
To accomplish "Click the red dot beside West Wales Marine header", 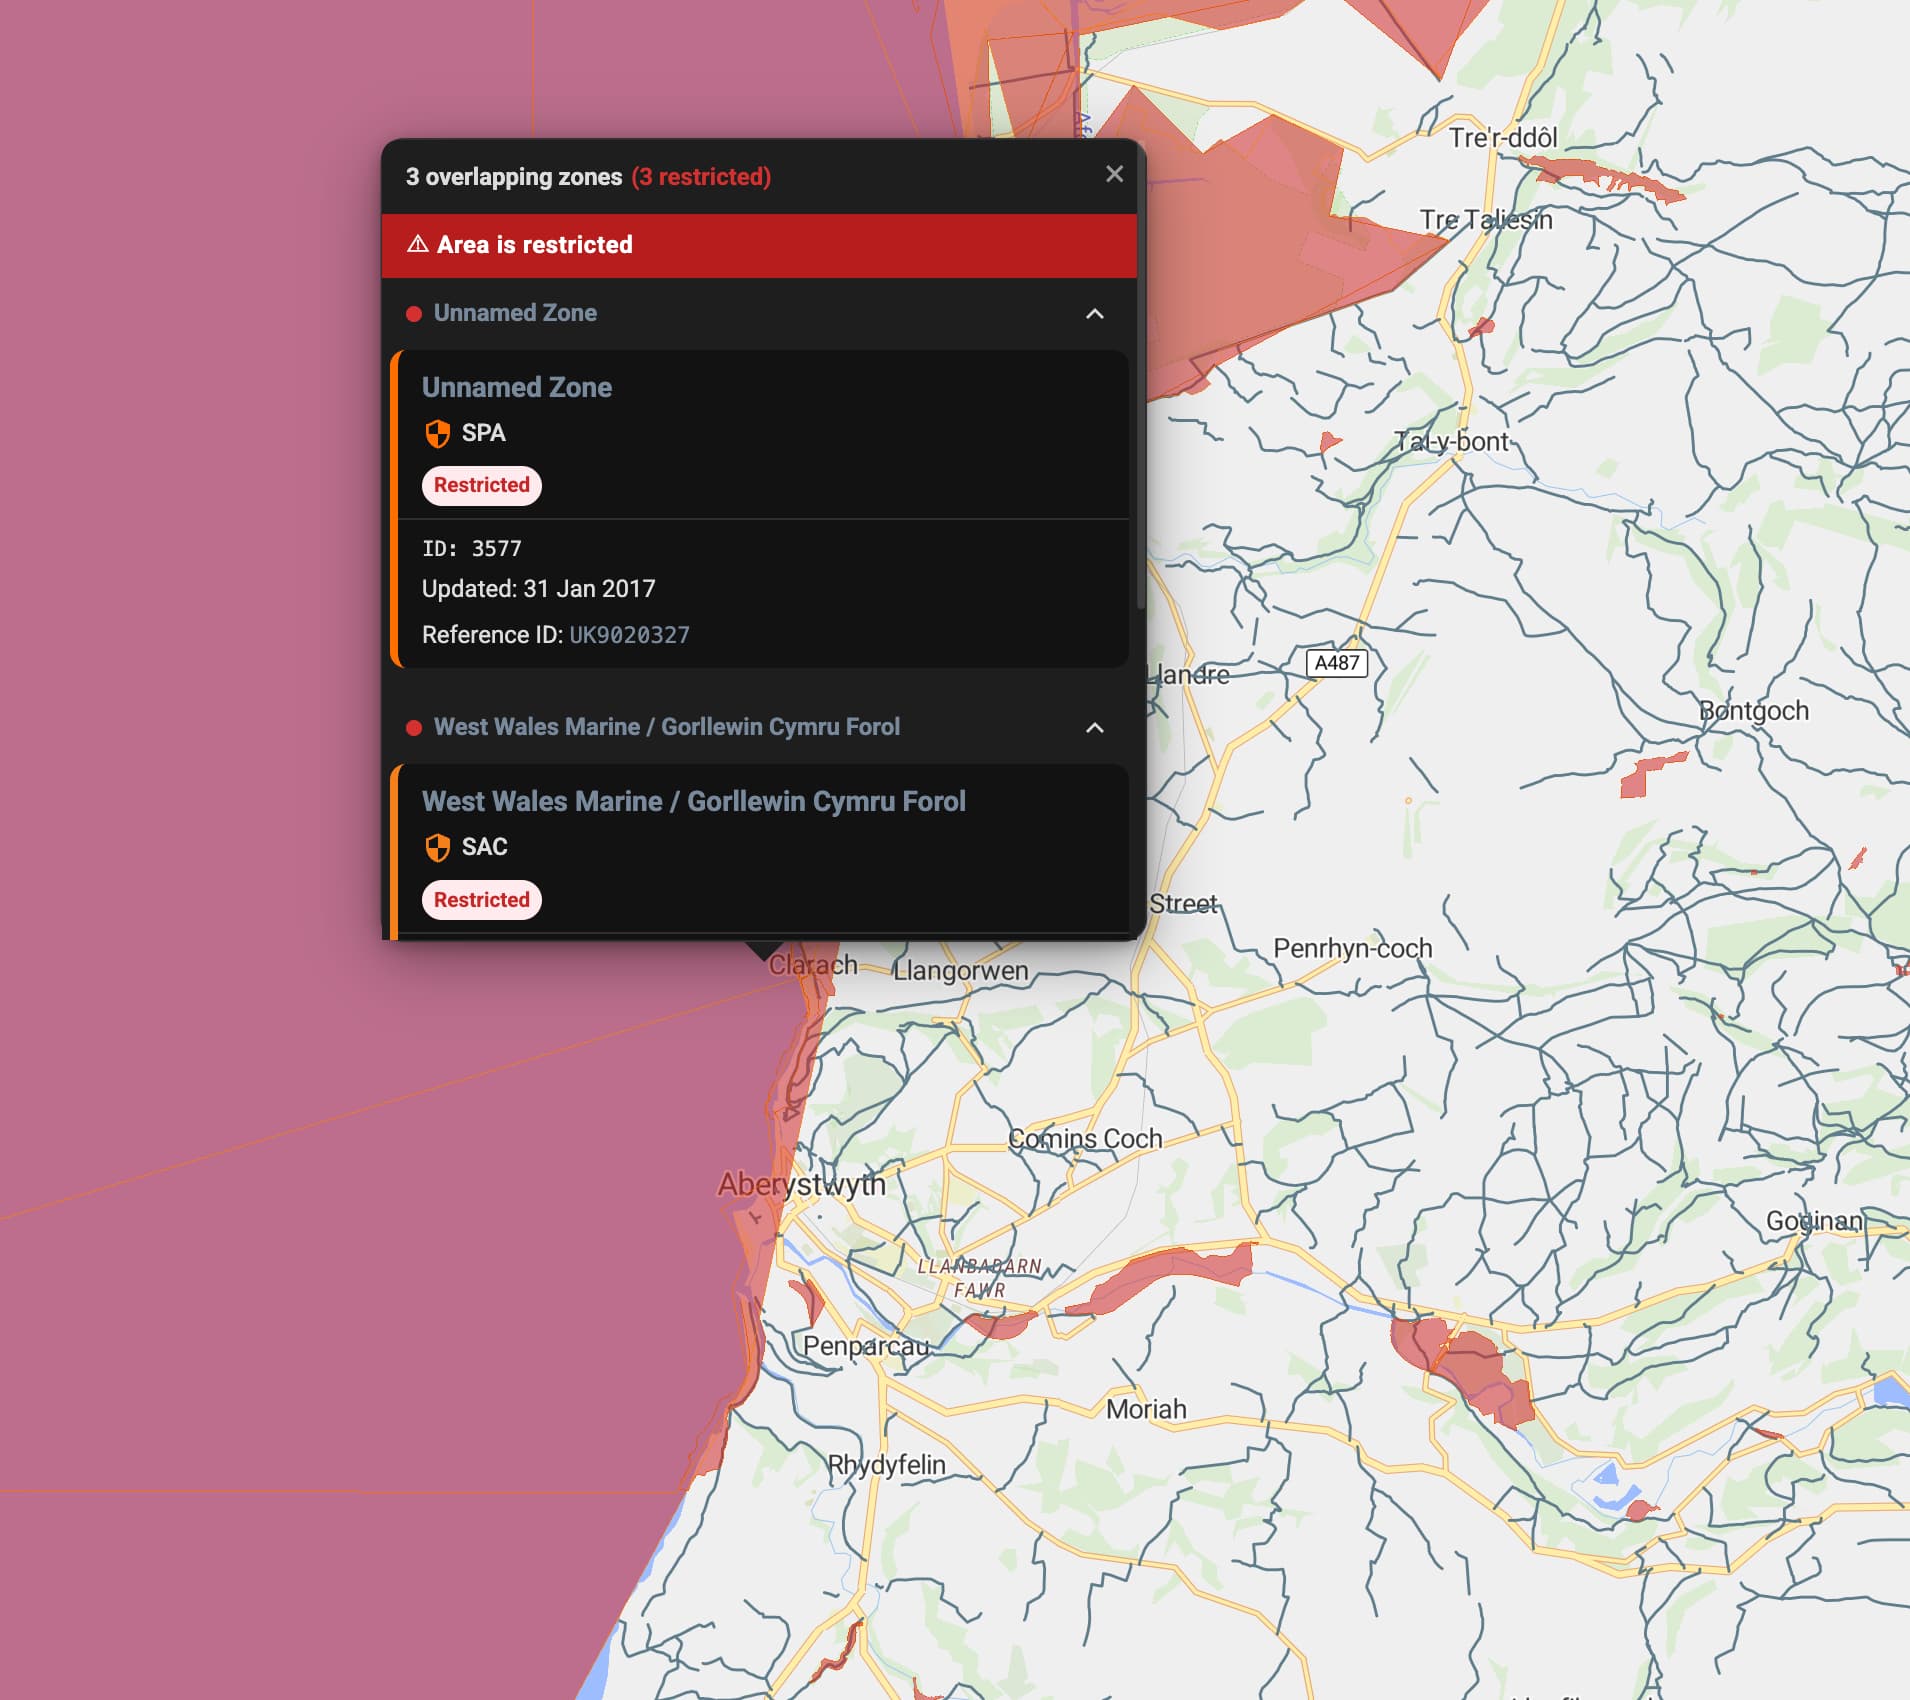I will click(414, 728).
